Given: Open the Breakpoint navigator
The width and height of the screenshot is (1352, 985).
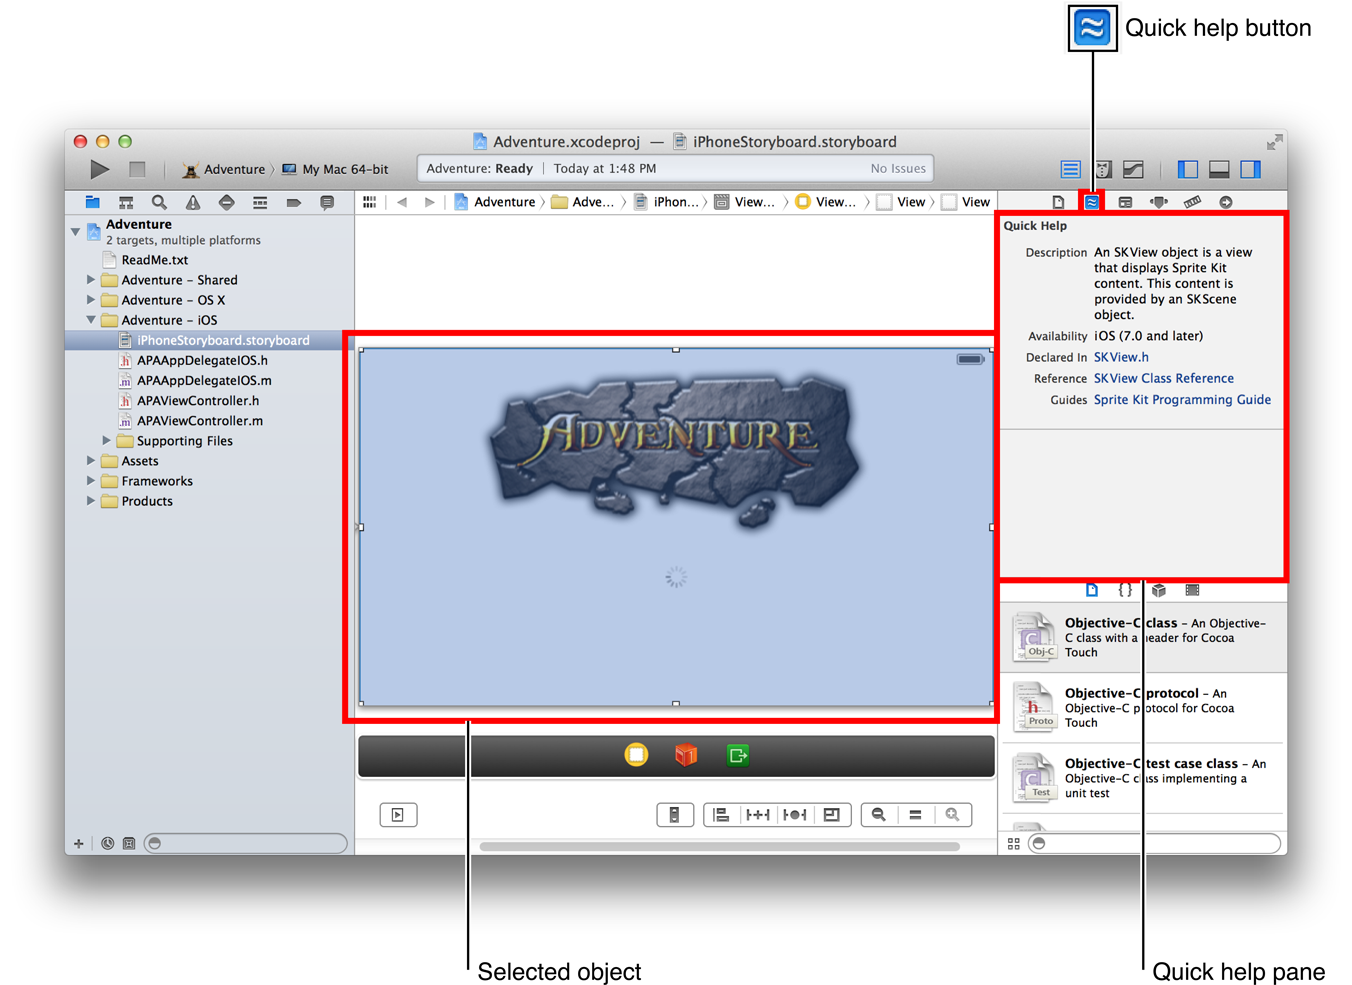Looking at the screenshot, I should click(294, 202).
